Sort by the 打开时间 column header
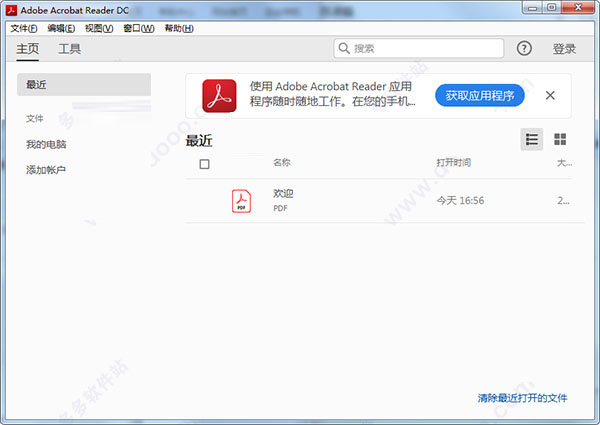Screen dimensions: 600x425 pyautogui.click(x=453, y=163)
